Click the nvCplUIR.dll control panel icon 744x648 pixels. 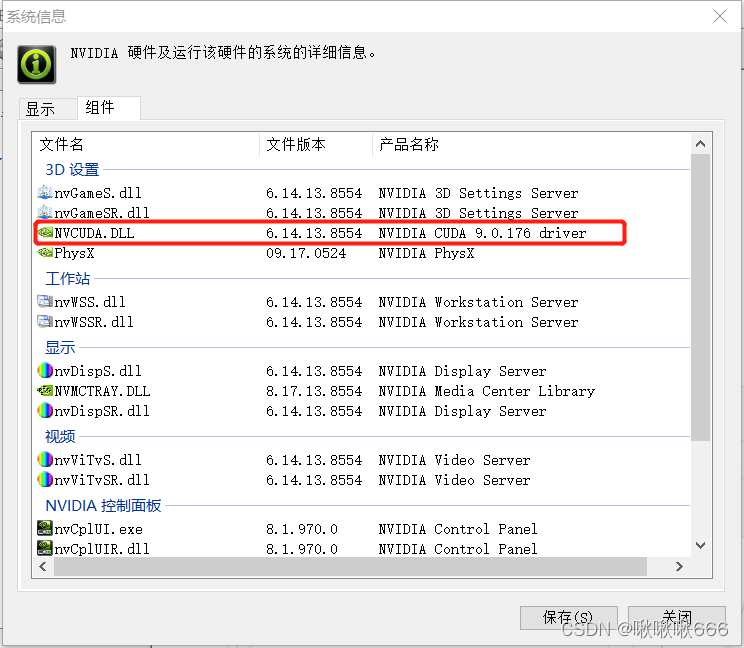(45, 548)
